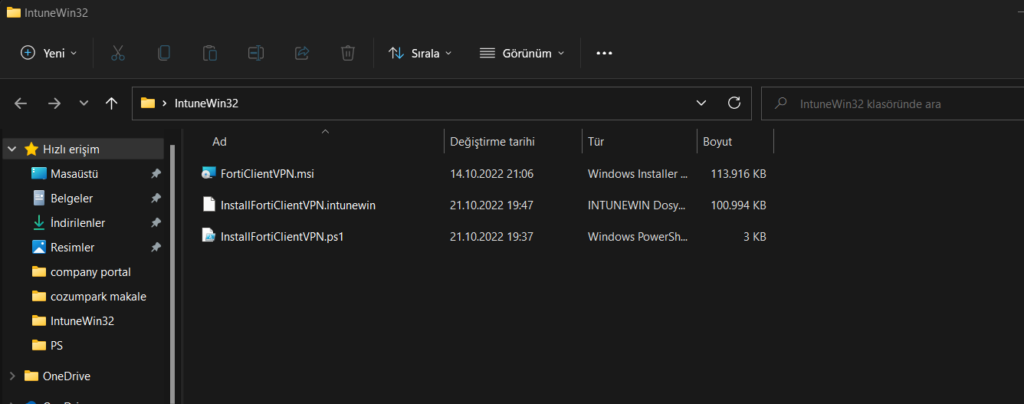Viewport: 1024px width, 404px height.
Task: Select IntuneWin32 folder in sidebar
Action: pos(83,320)
